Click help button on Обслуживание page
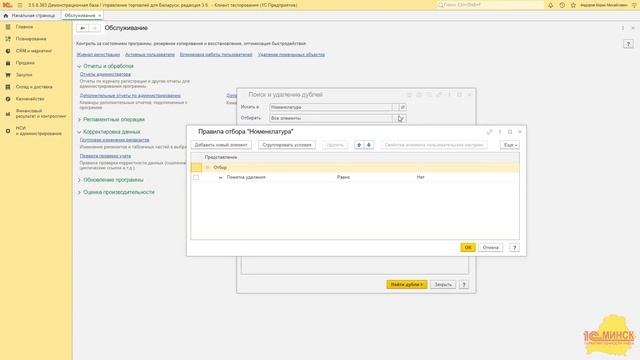The height and width of the screenshot is (360, 640). pyautogui.click(x=628, y=44)
